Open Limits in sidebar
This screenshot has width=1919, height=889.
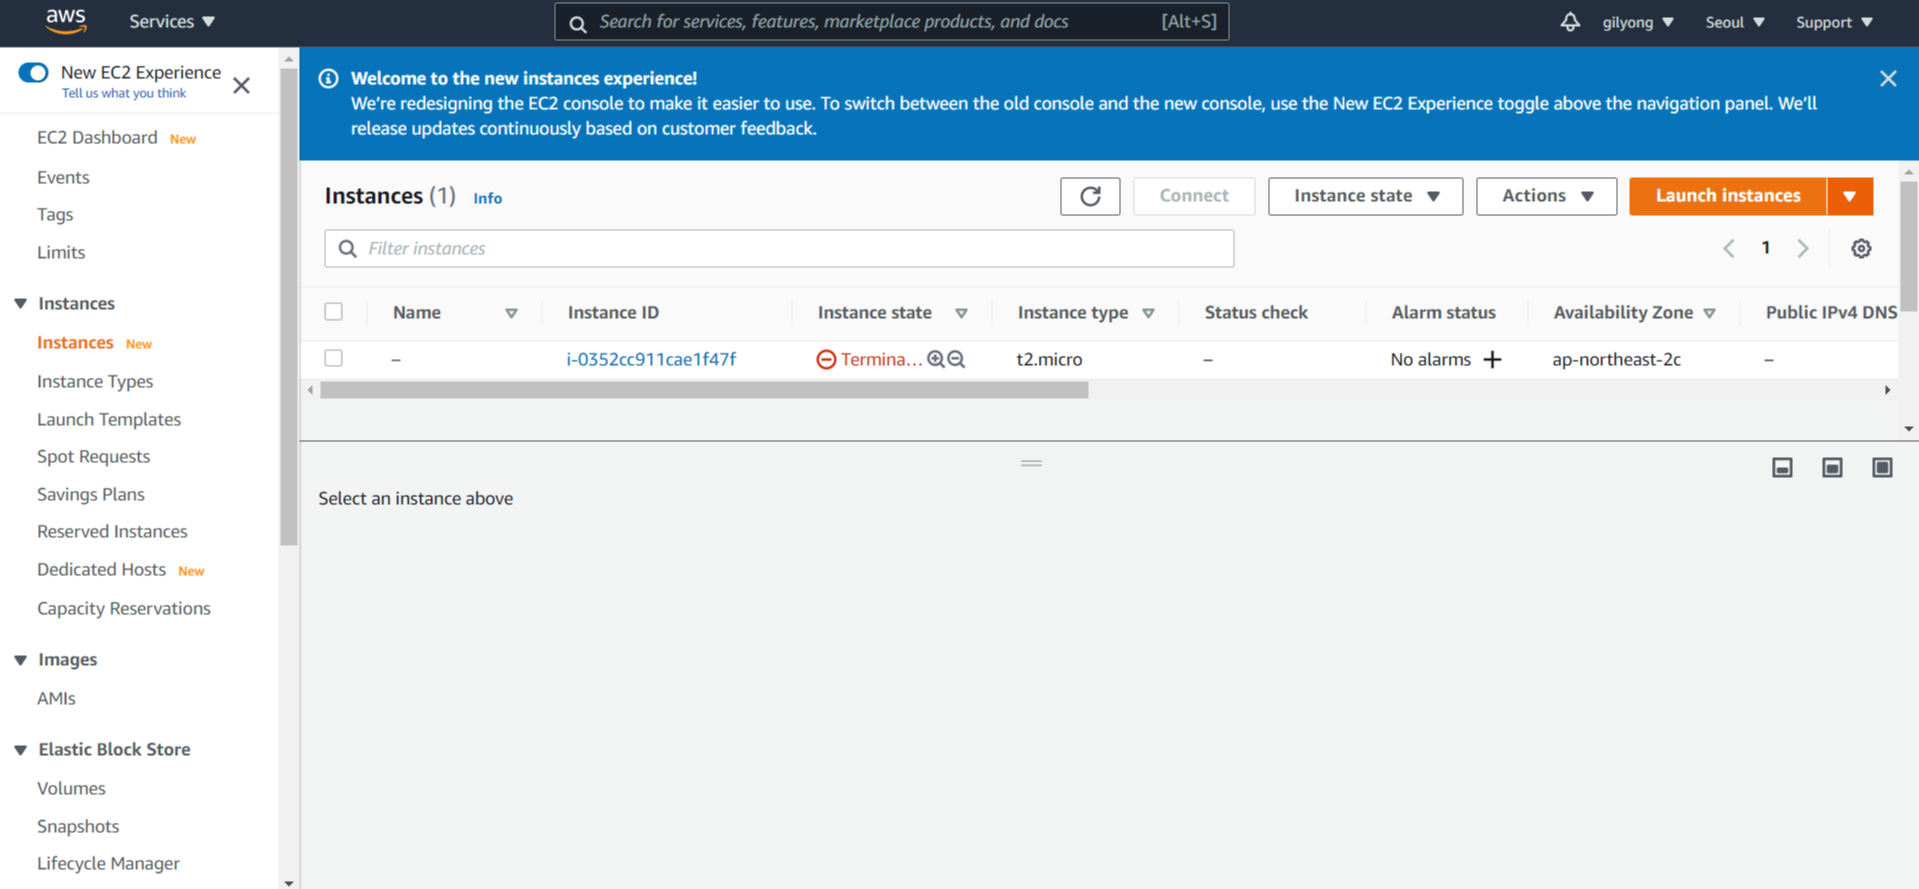[x=61, y=252]
